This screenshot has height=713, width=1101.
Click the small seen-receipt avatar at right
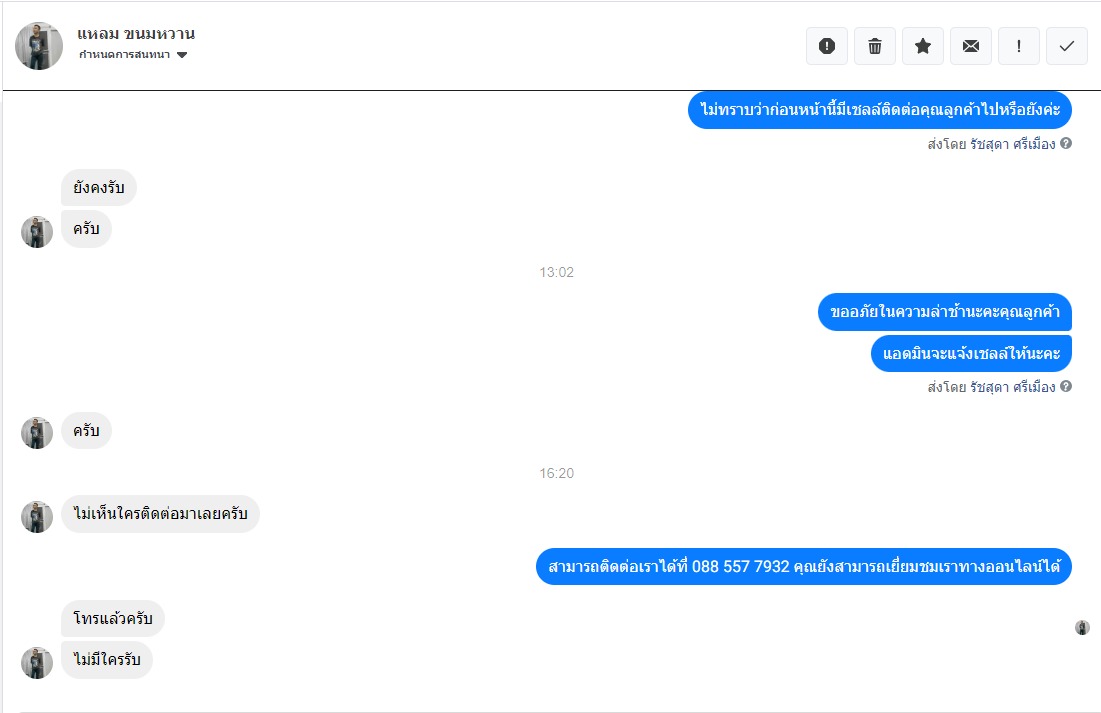pos(1082,627)
